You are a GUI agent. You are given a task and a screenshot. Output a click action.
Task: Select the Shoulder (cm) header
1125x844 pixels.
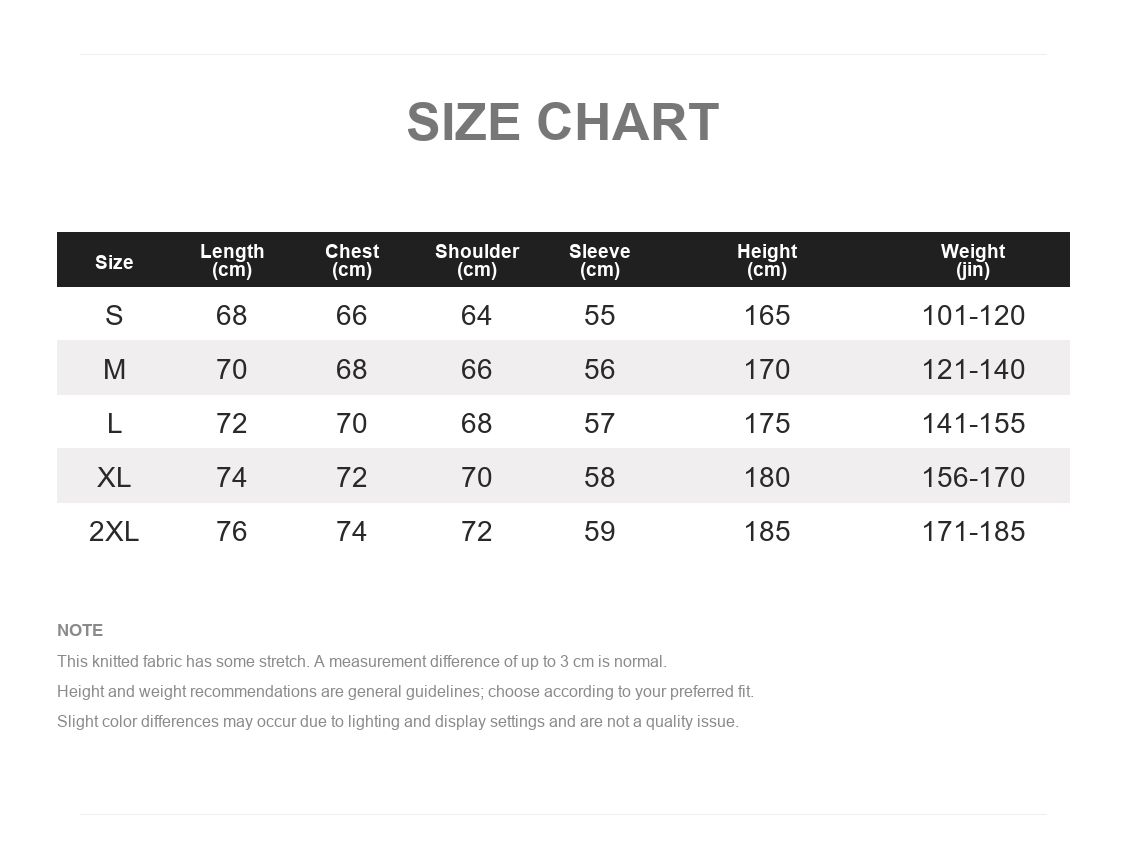click(x=476, y=261)
